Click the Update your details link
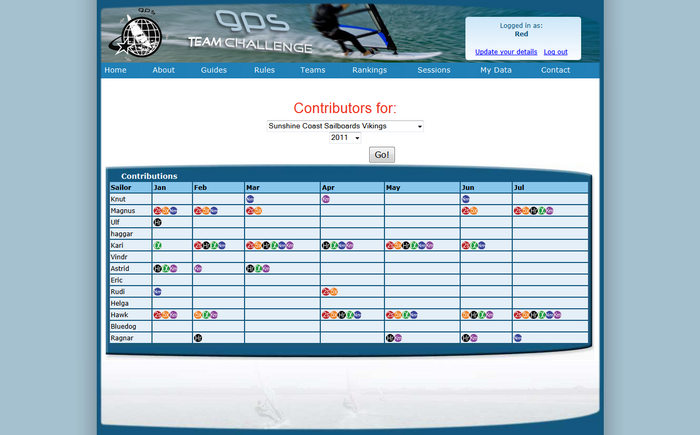 pyautogui.click(x=506, y=52)
